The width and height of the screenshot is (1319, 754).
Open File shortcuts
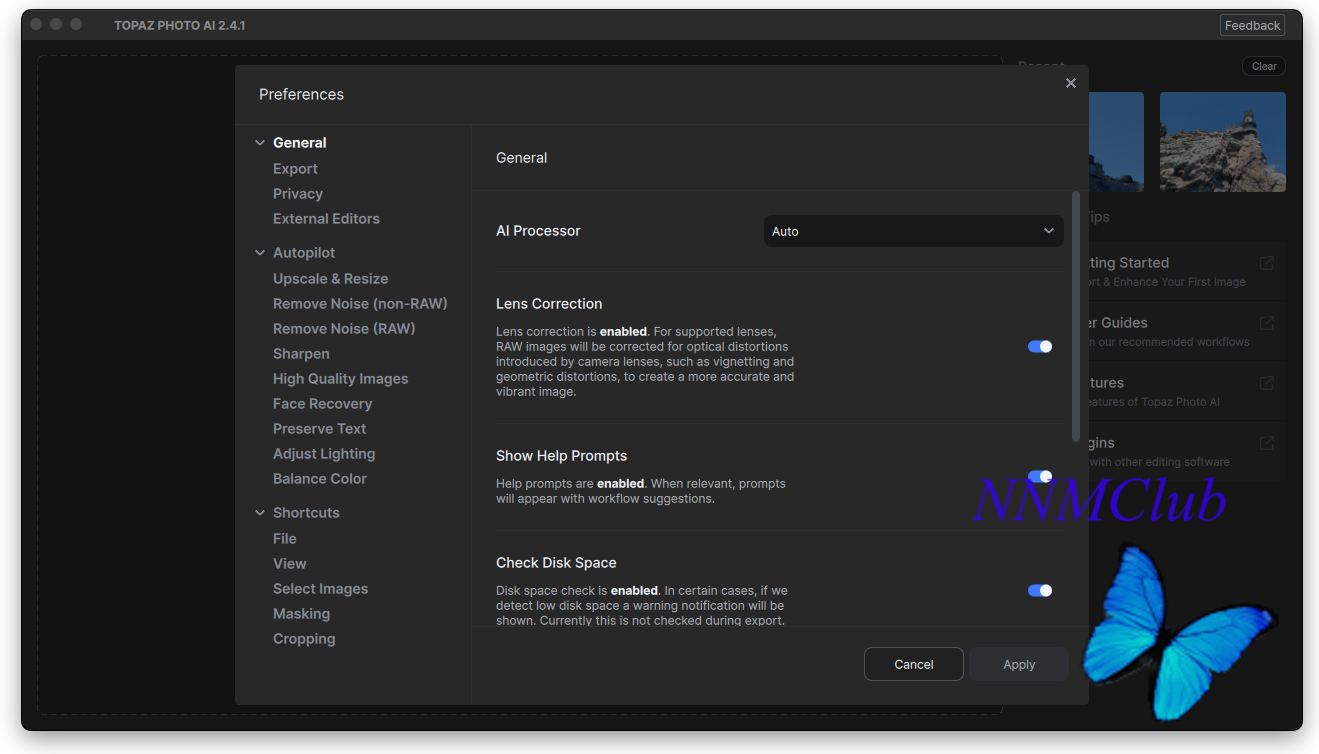click(x=285, y=539)
